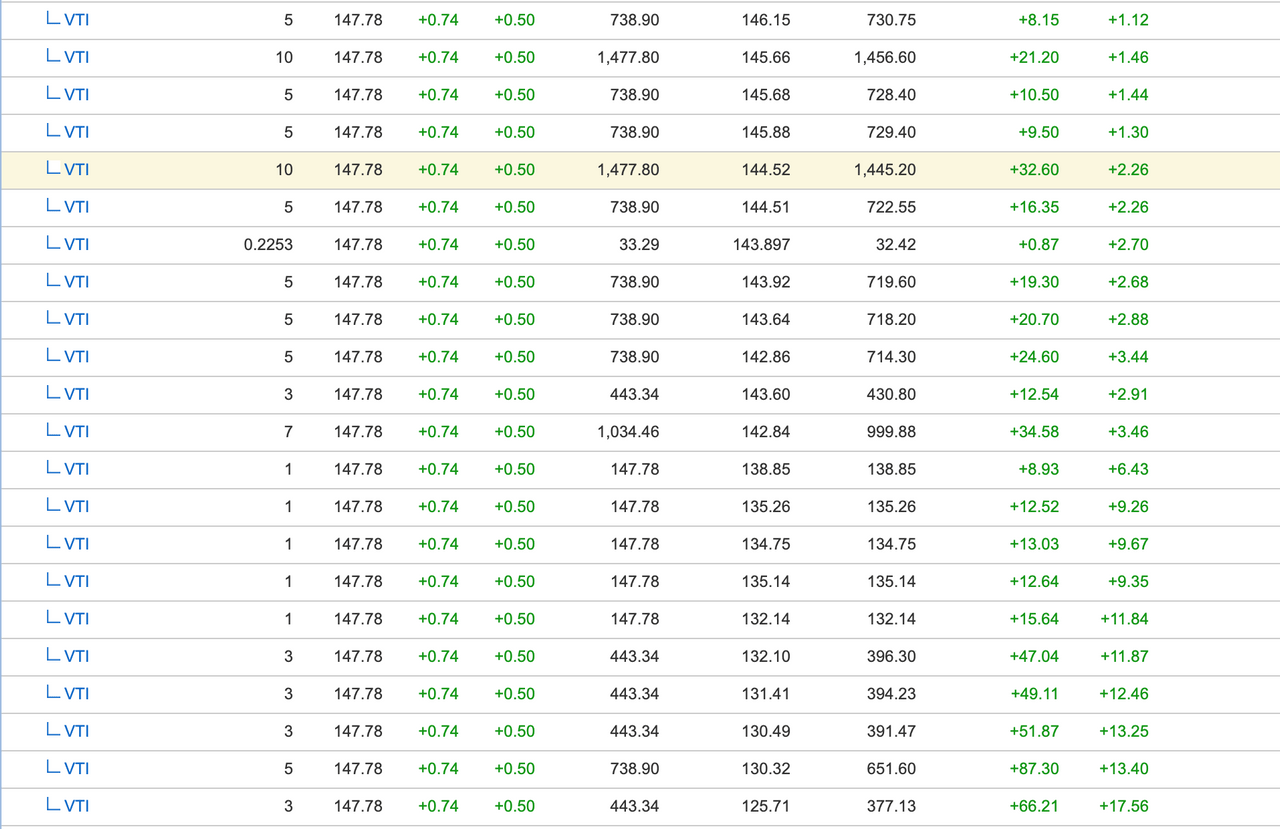This screenshot has width=1280, height=829.
Task: Select the market value 1,034.46
Action: pyautogui.click(x=628, y=432)
